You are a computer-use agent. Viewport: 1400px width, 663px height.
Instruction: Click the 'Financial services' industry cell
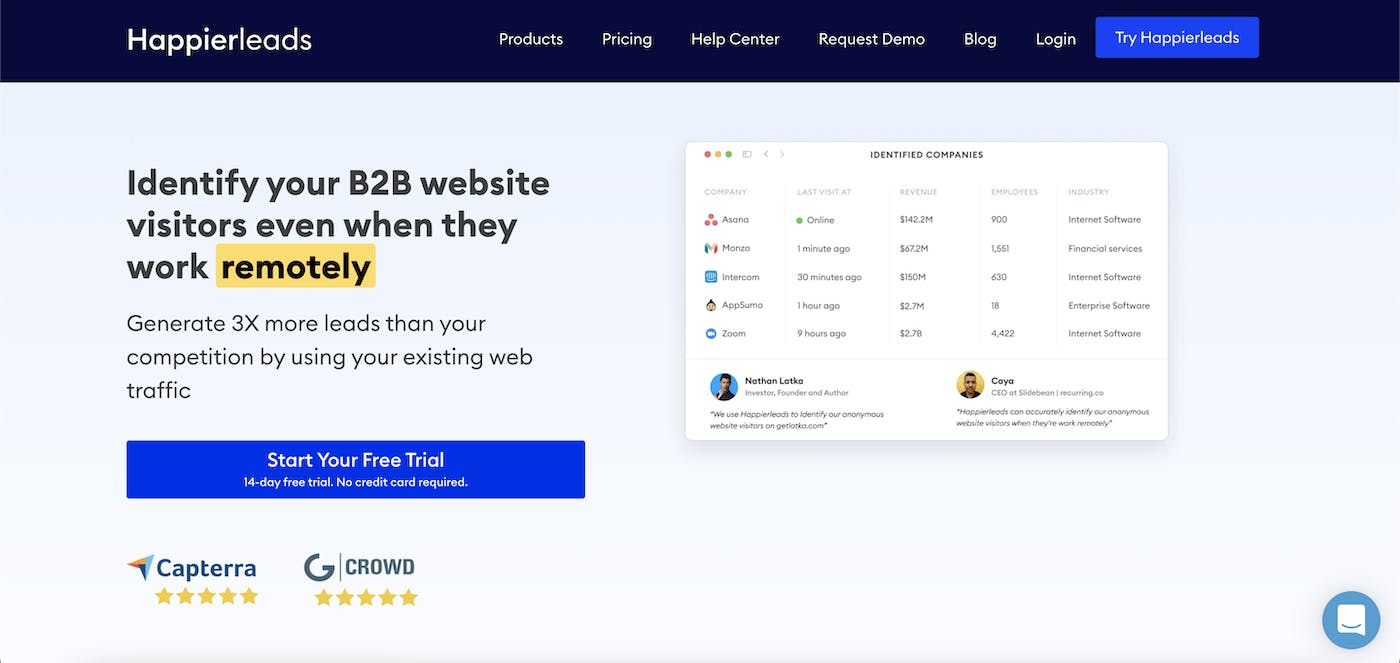click(x=1105, y=248)
